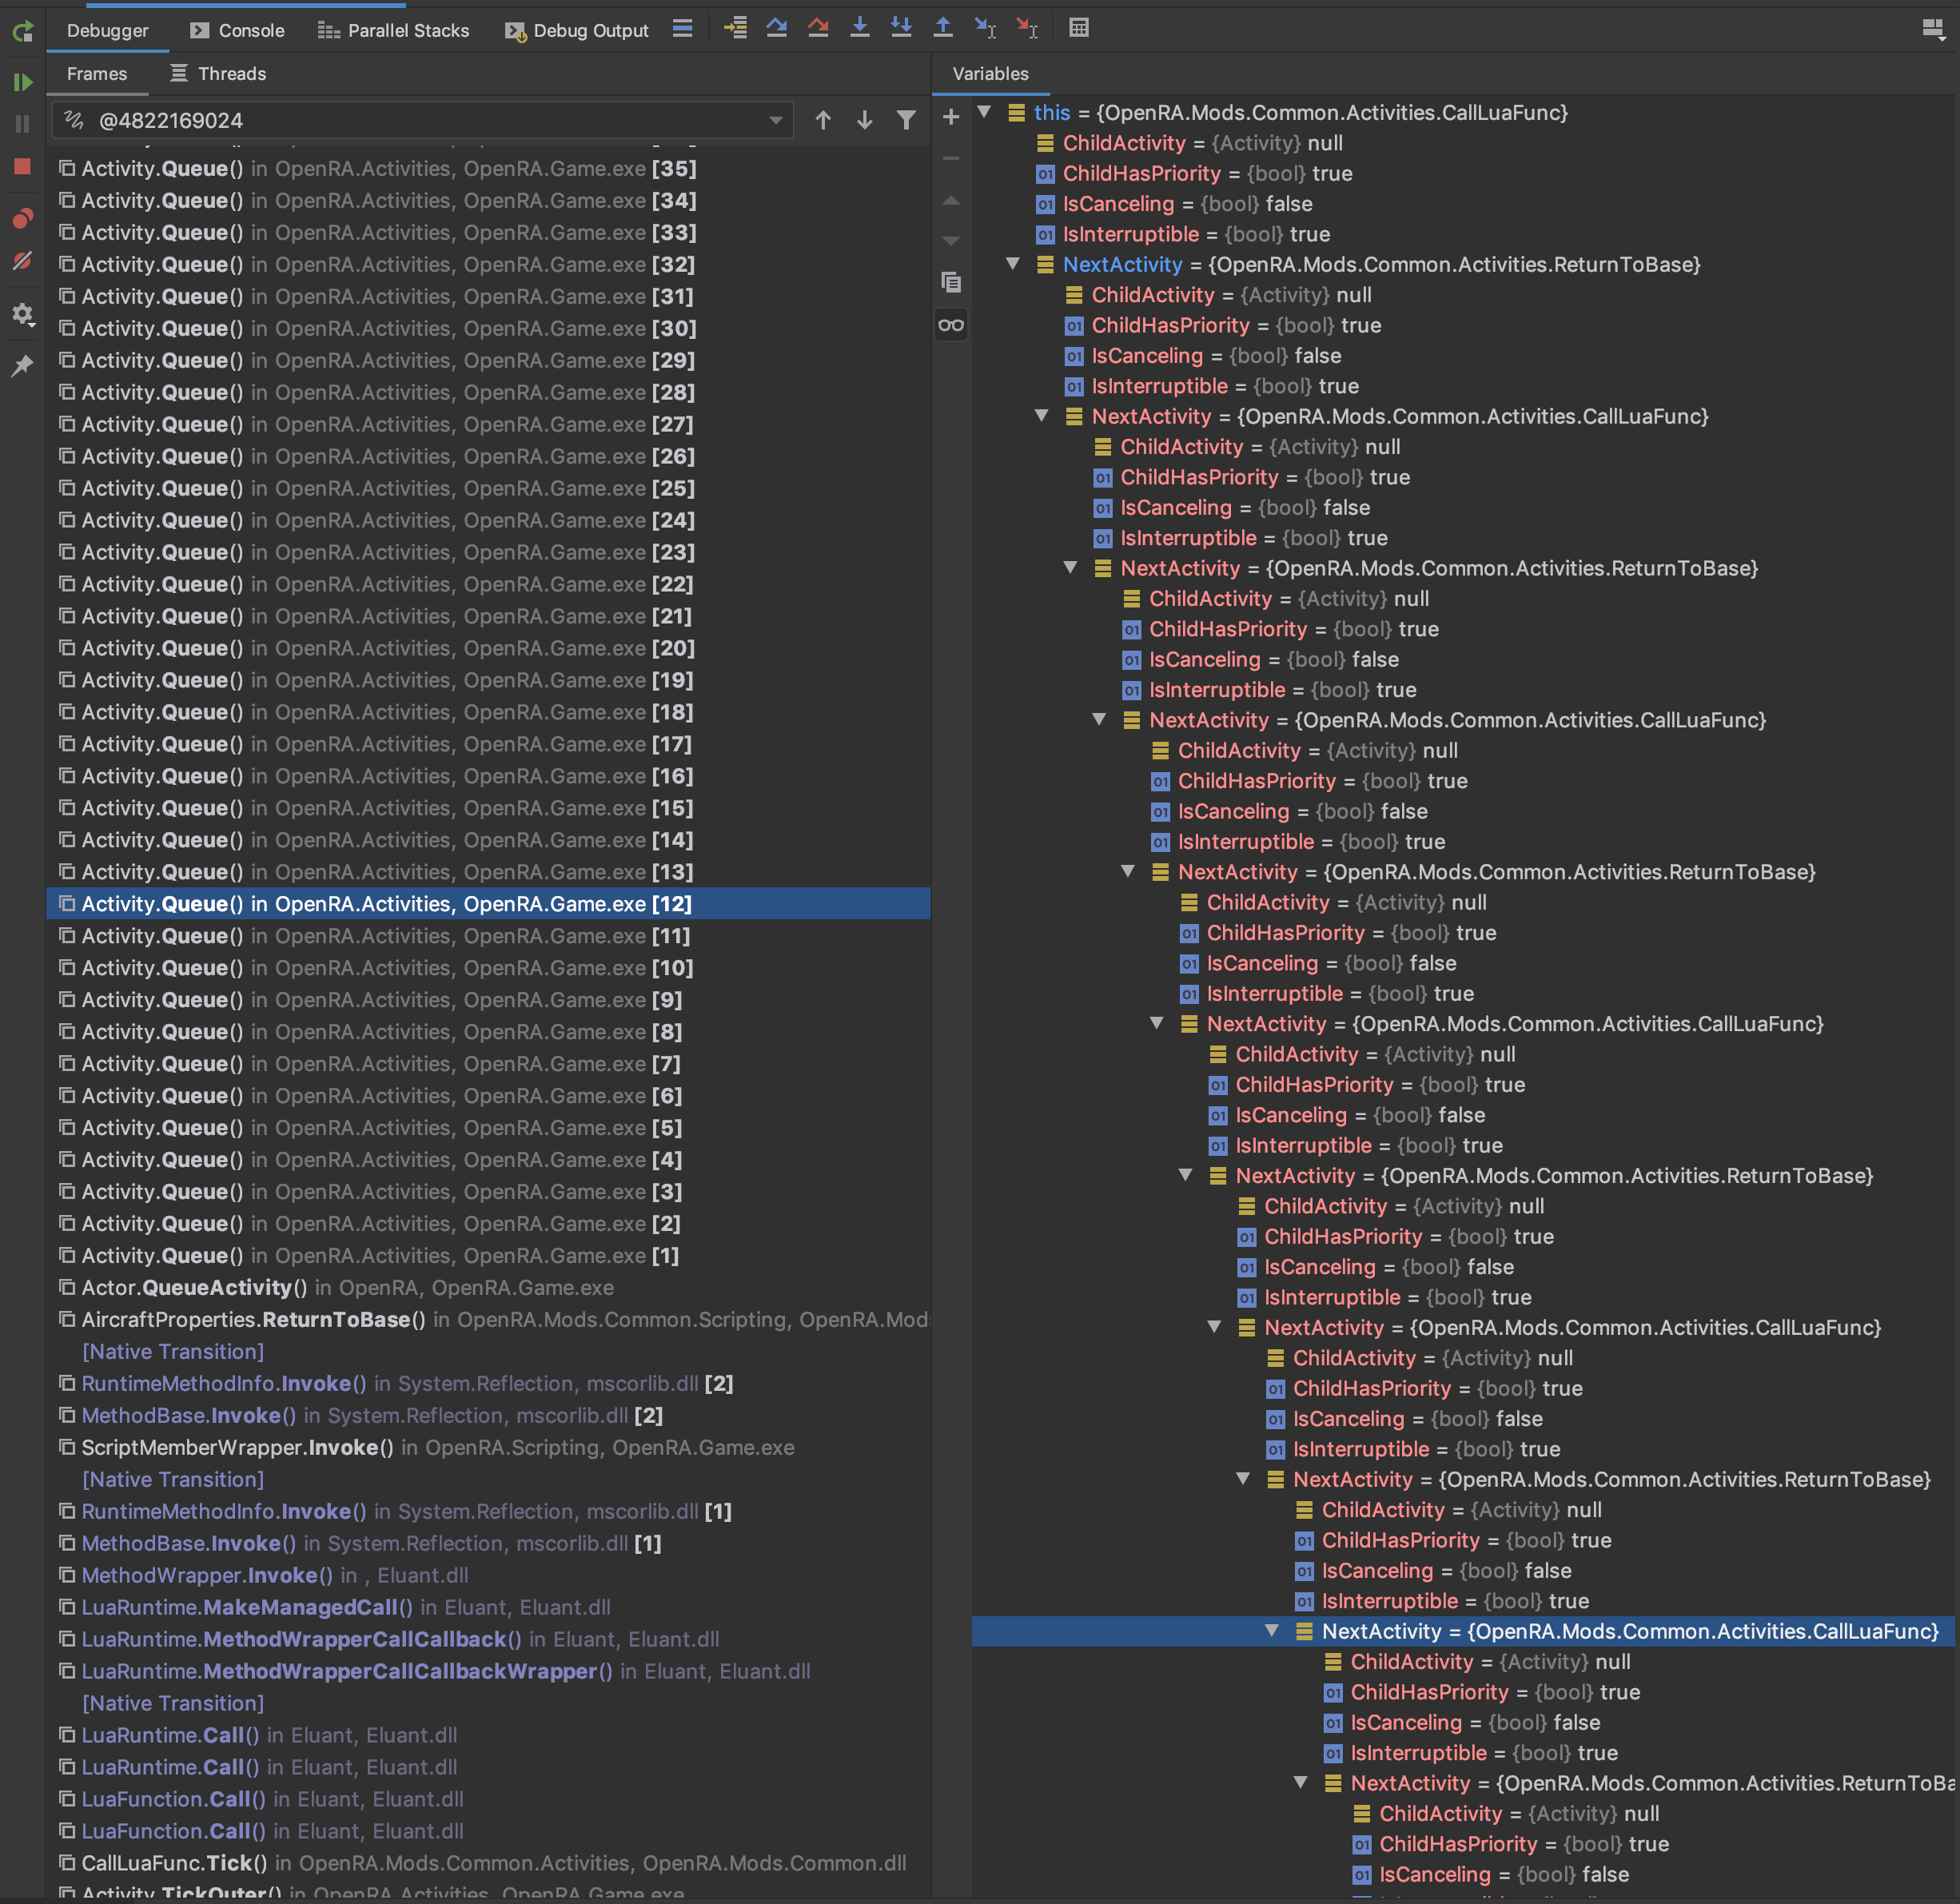Switch to the Console tab
Viewport: 1960px width, 1904px height.
(x=238, y=30)
